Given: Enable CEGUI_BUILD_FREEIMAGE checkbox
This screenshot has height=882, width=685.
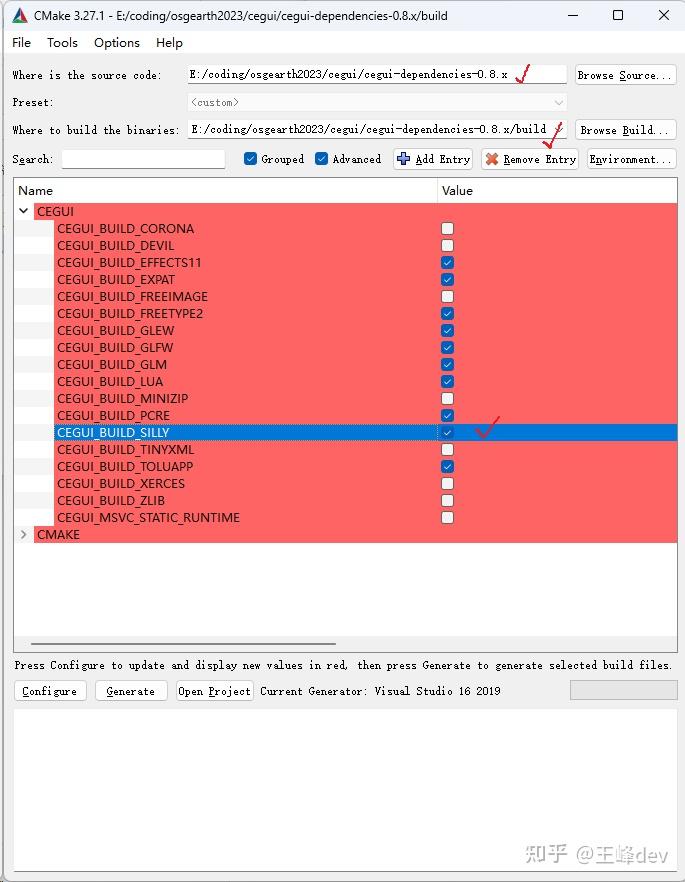Looking at the screenshot, I should pos(447,296).
